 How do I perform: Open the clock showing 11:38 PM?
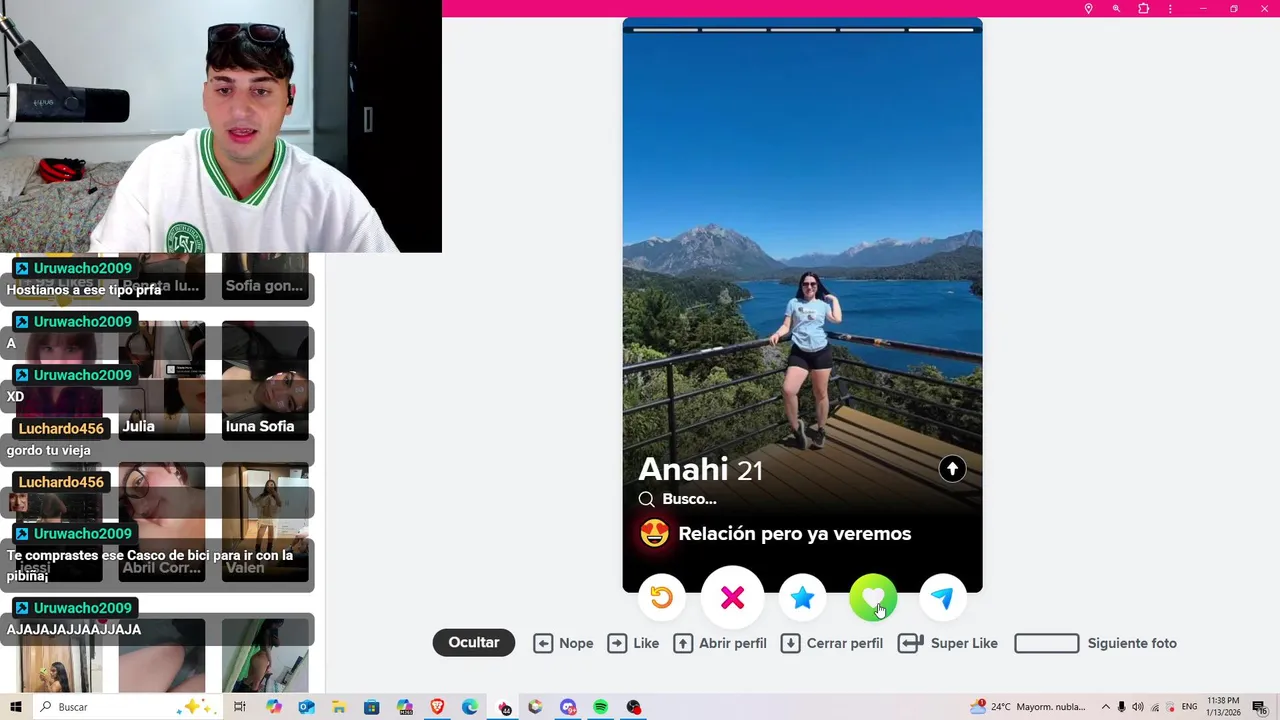coord(1223,706)
